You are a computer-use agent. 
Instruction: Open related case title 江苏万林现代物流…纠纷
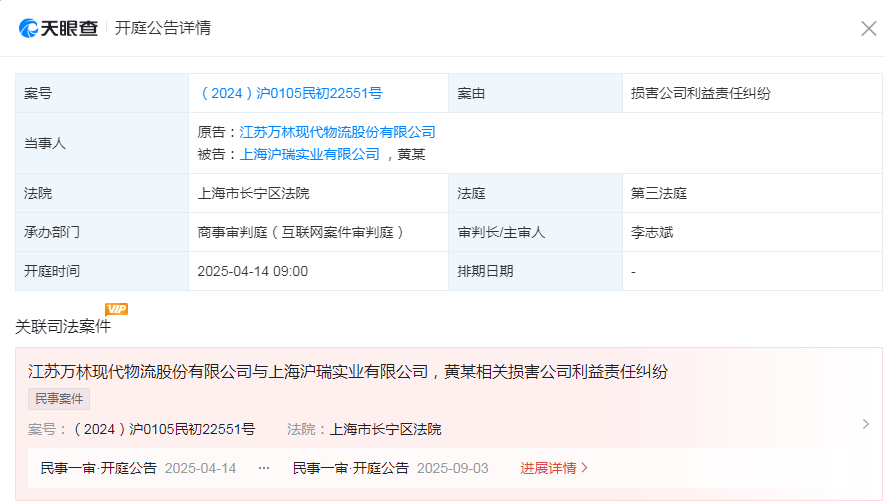coord(348,371)
